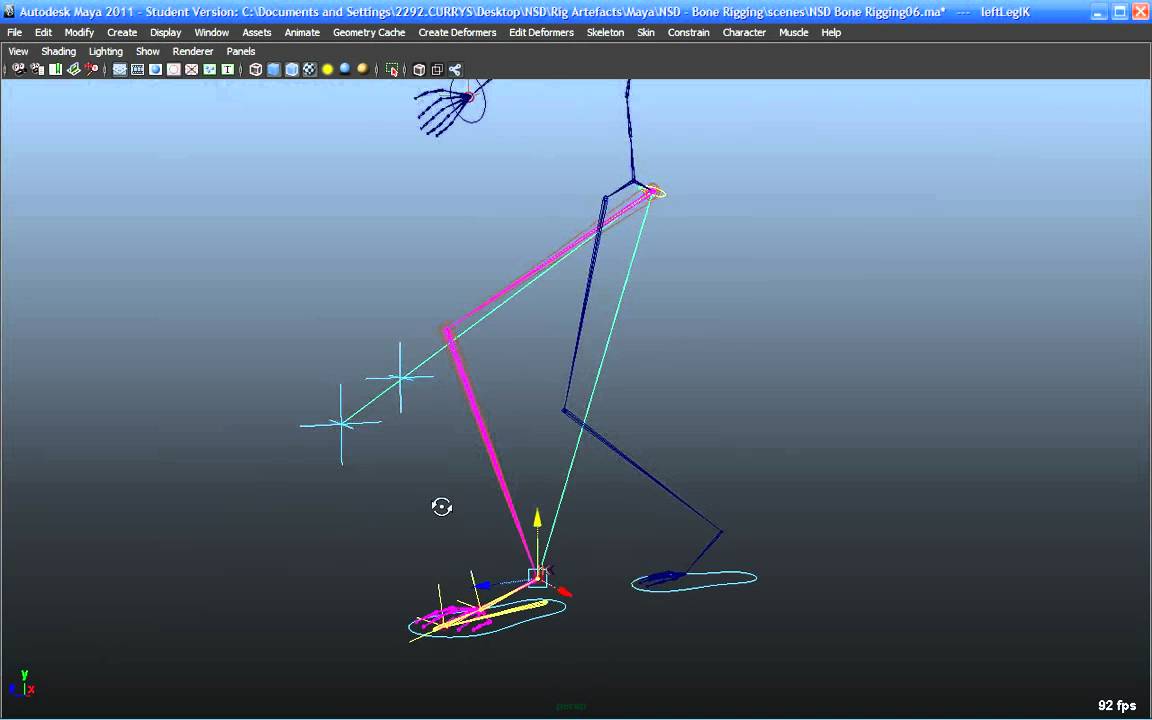This screenshot has width=1152, height=720.
Task: Toggle the gate mask display
Action: click(x=173, y=69)
